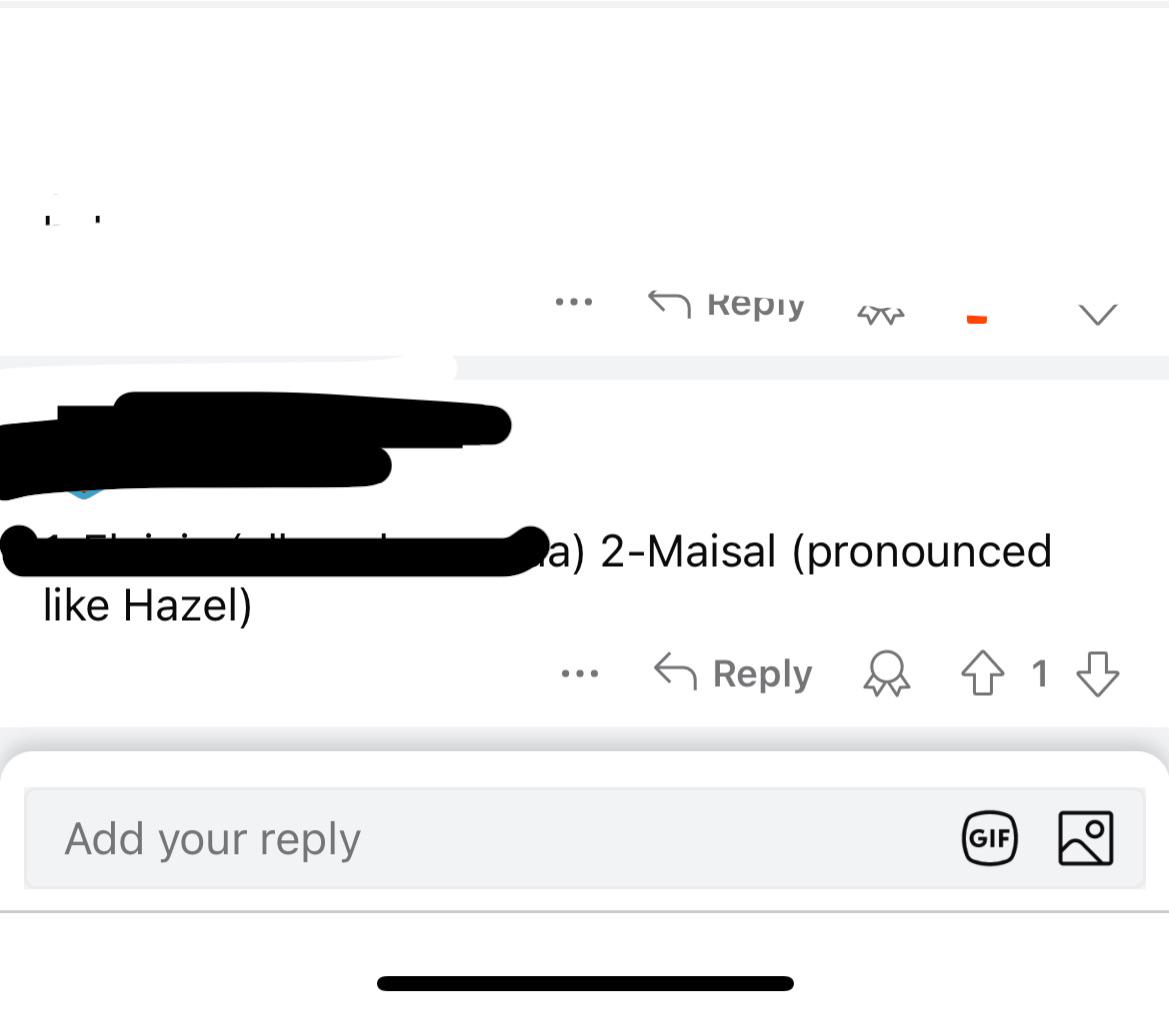Image resolution: width=1169 pixels, height=1015 pixels.
Task: Collapse the top comment using the chevron
Action: pos(1097,312)
